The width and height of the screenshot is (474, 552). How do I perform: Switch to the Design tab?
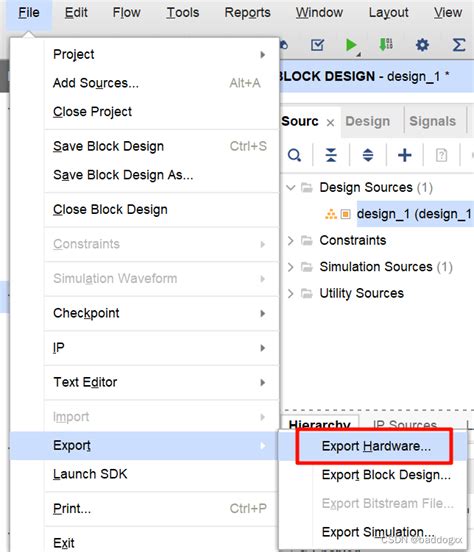pos(368,121)
